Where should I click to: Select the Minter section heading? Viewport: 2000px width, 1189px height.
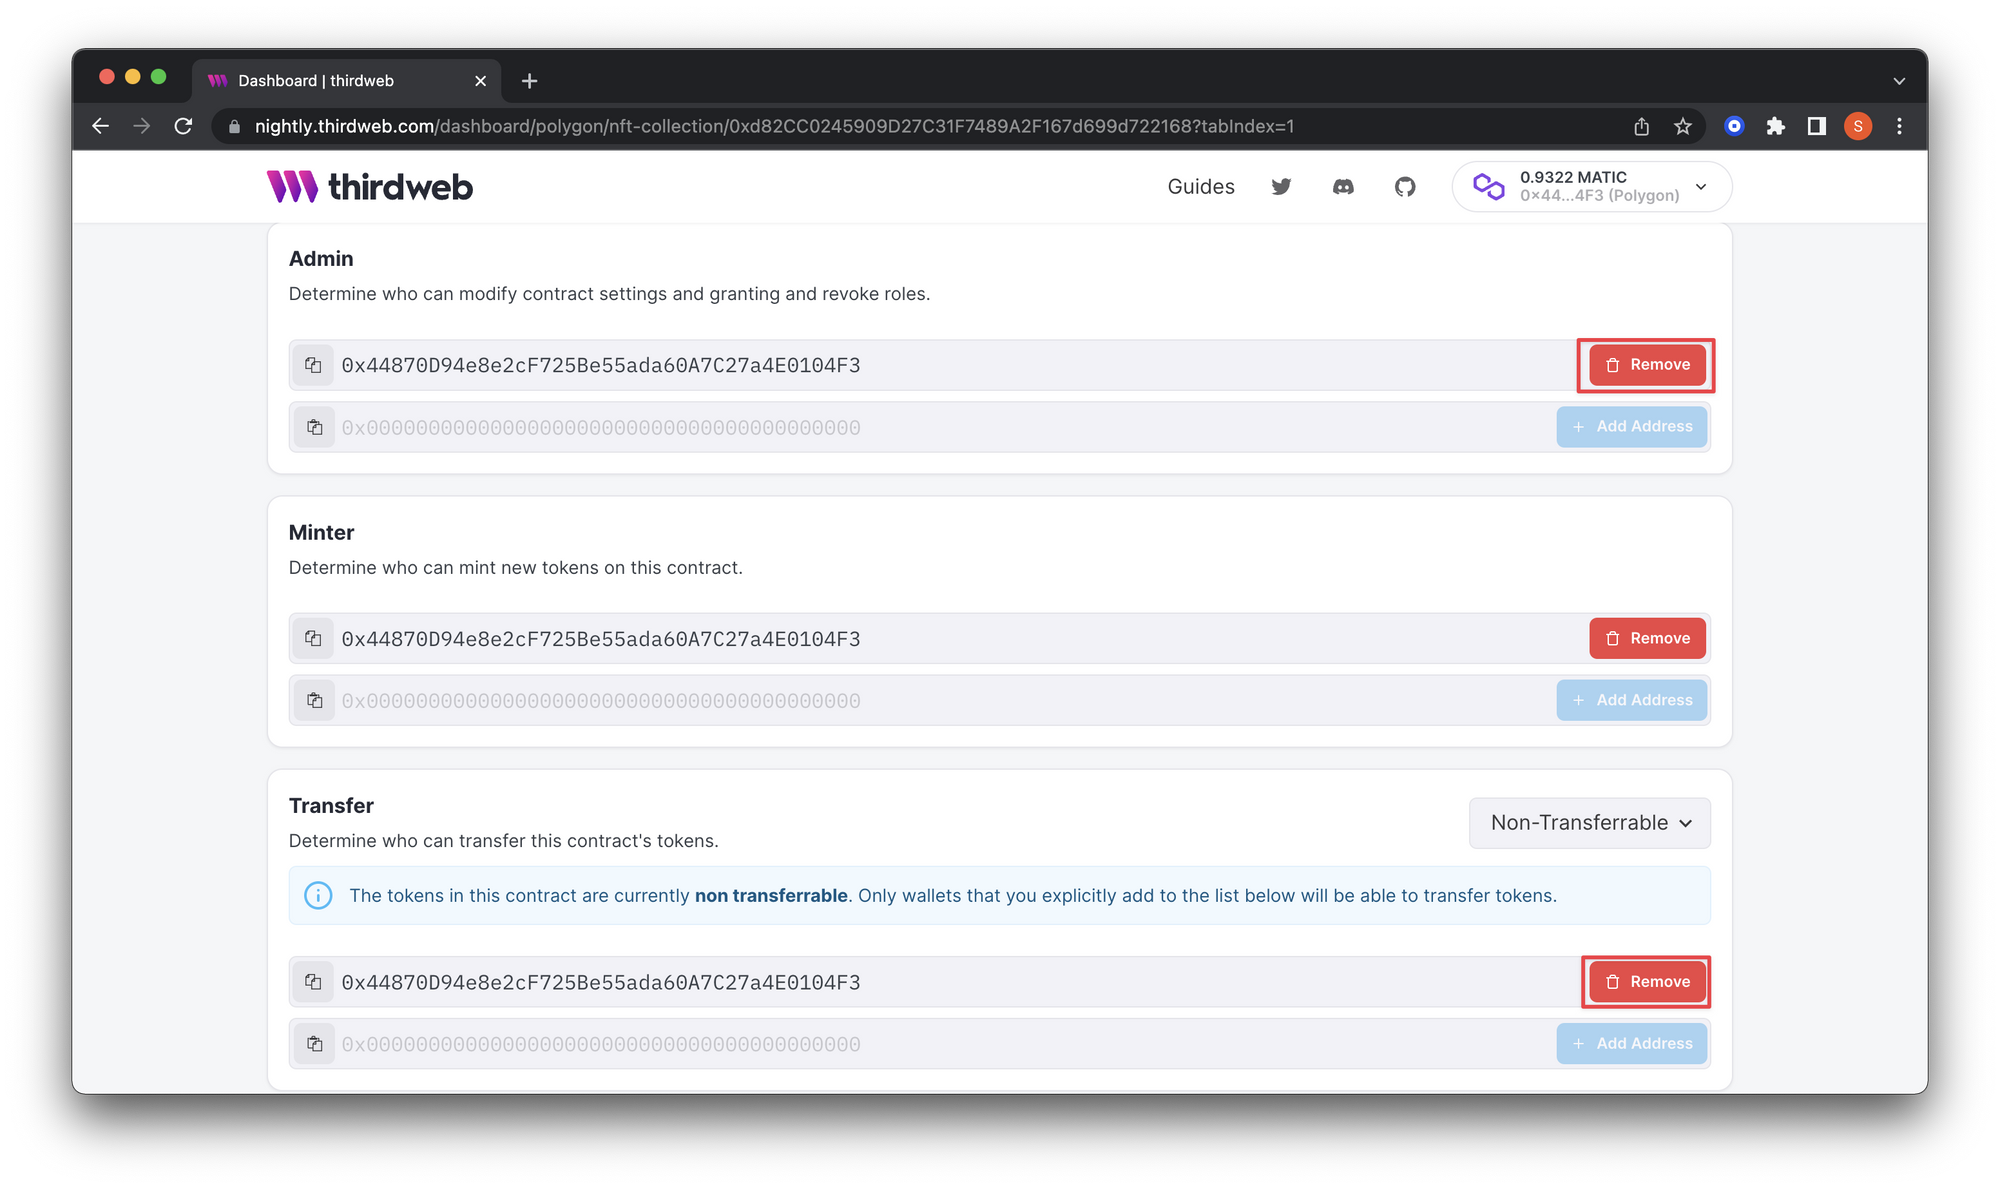pos(321,533)
